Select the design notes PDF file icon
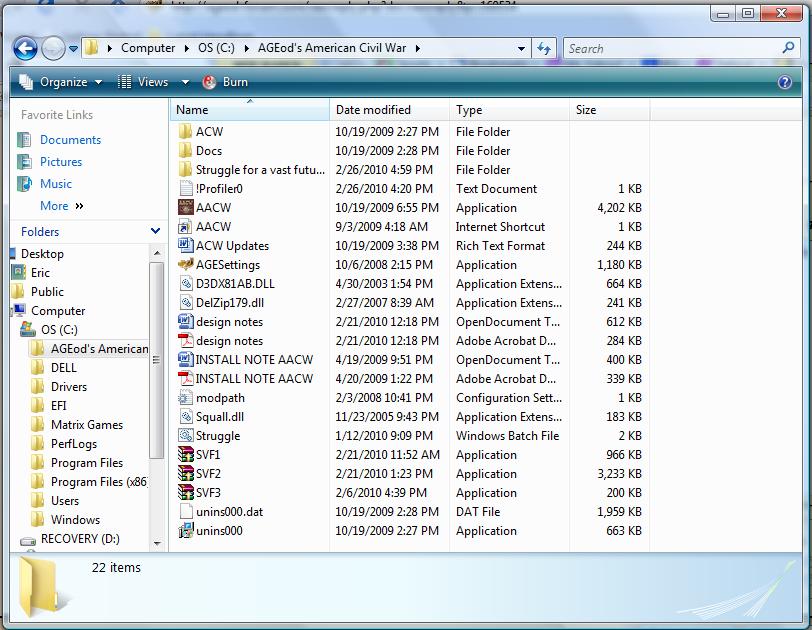 [185, 341]
